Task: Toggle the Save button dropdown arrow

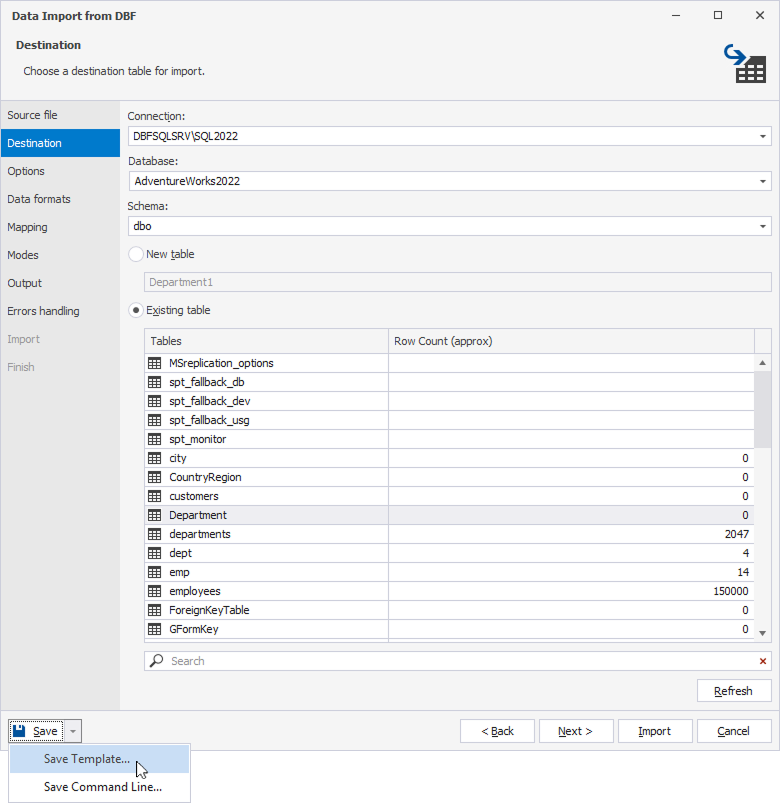Action: tap(73, 731)
